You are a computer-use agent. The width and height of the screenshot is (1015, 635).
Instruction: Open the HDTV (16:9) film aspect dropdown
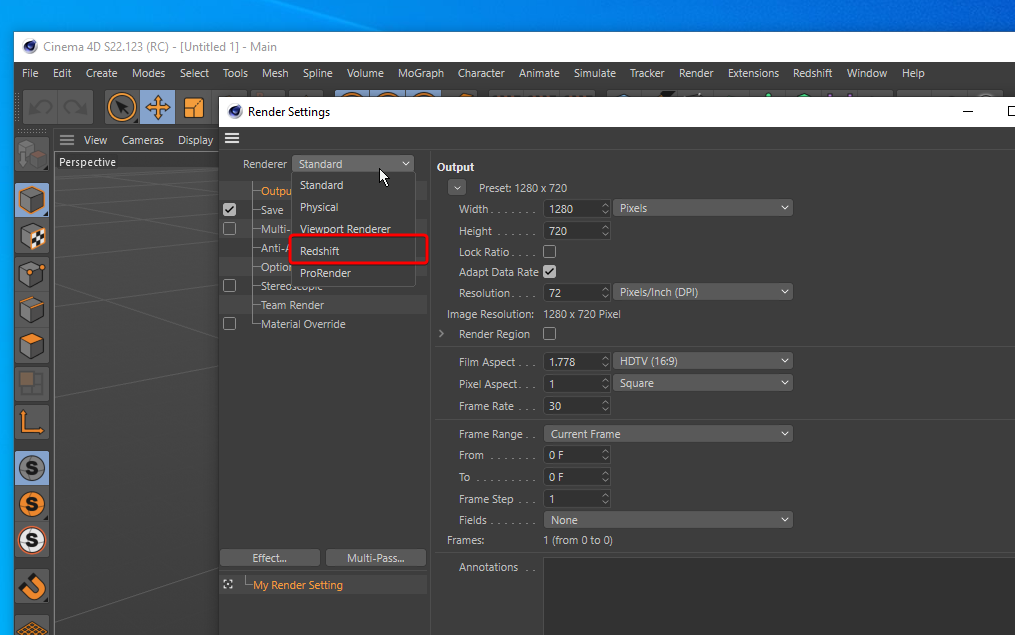703,361
